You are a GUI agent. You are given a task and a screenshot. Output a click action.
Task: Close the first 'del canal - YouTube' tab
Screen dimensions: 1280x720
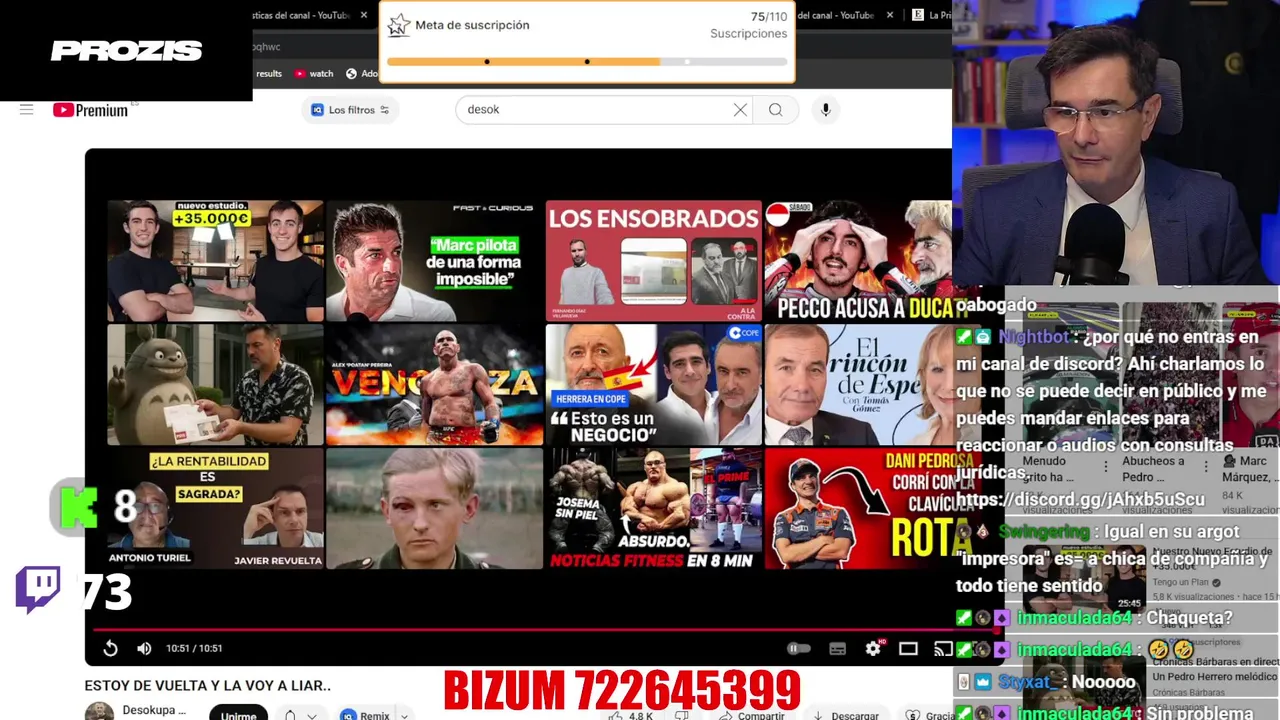tap(364, 15)
